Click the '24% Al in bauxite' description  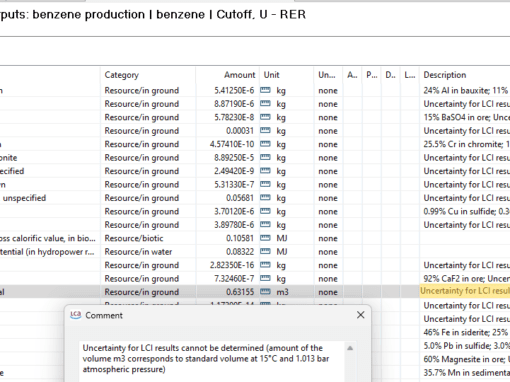click(465, 90)
